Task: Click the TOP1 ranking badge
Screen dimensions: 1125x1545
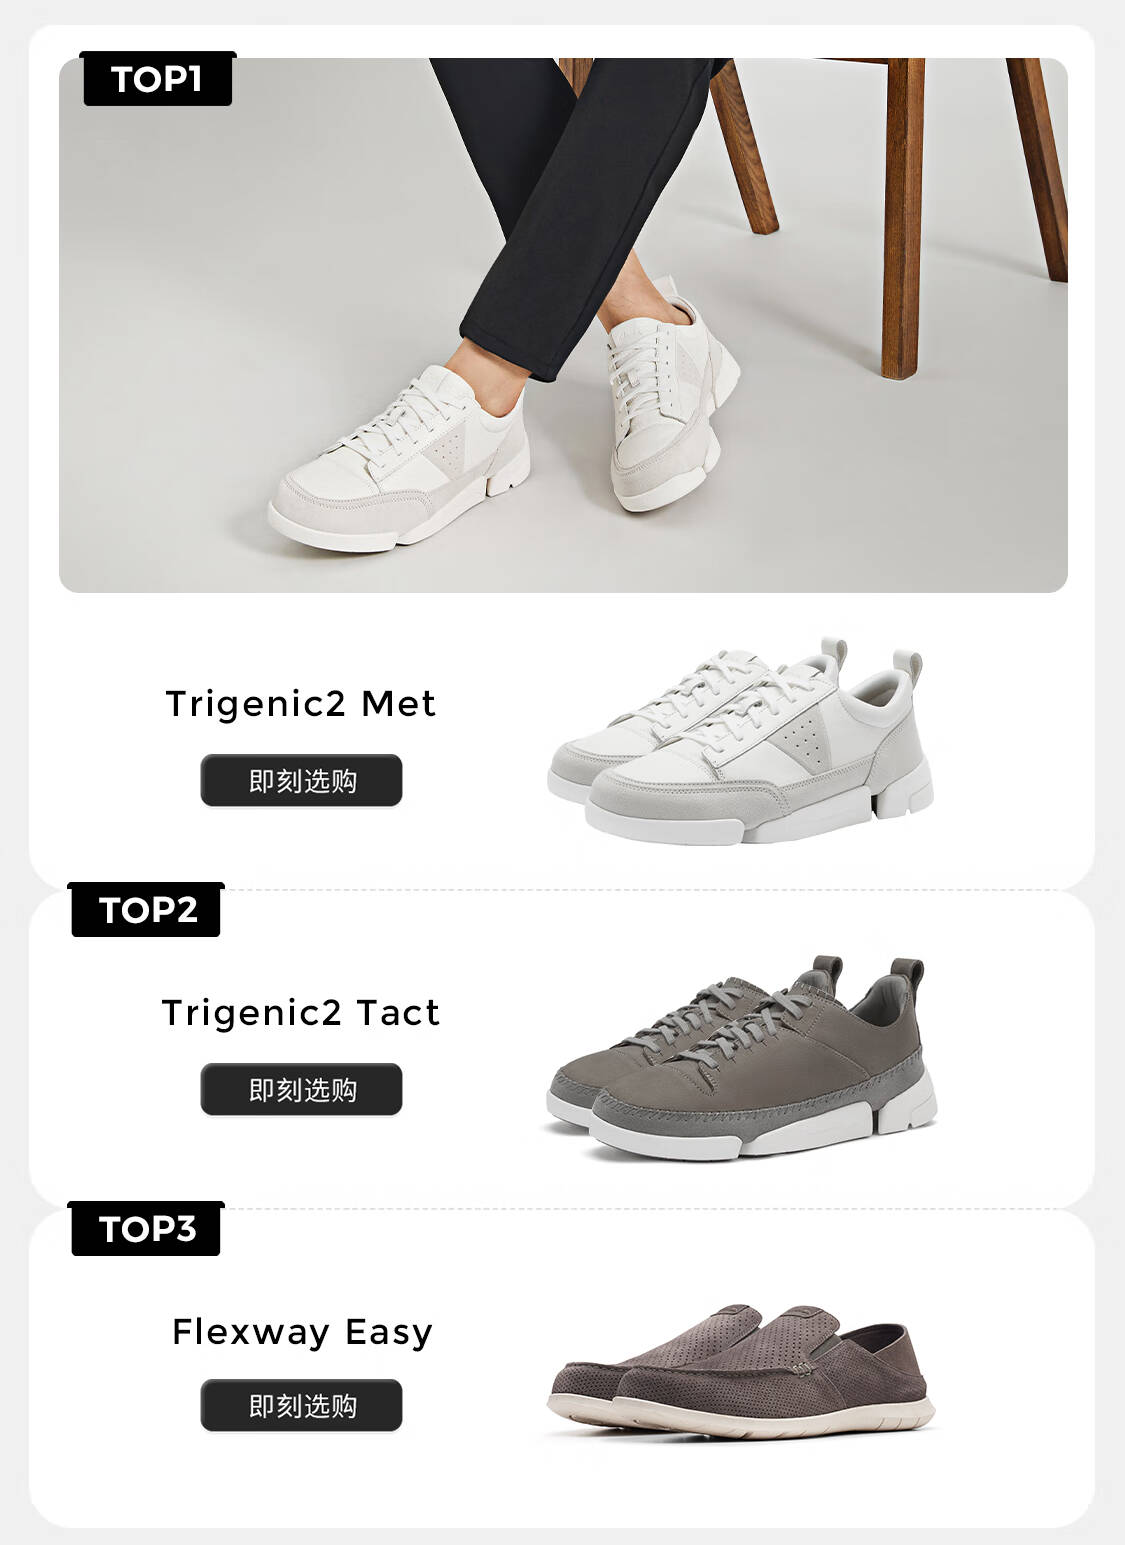Action: (x=158, y=79)
